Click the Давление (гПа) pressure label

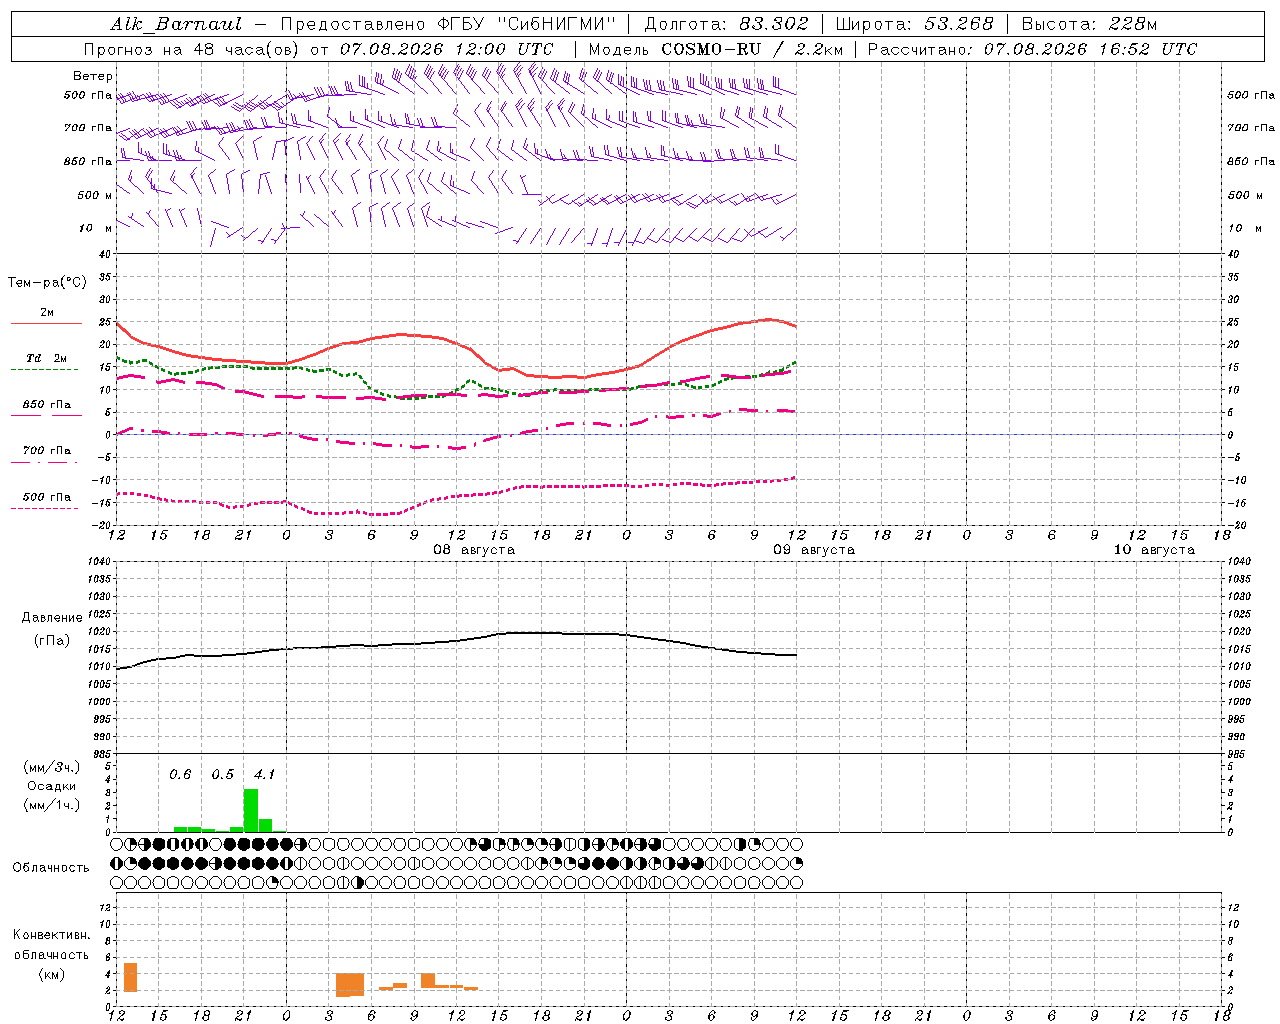(x=52, y=629)
